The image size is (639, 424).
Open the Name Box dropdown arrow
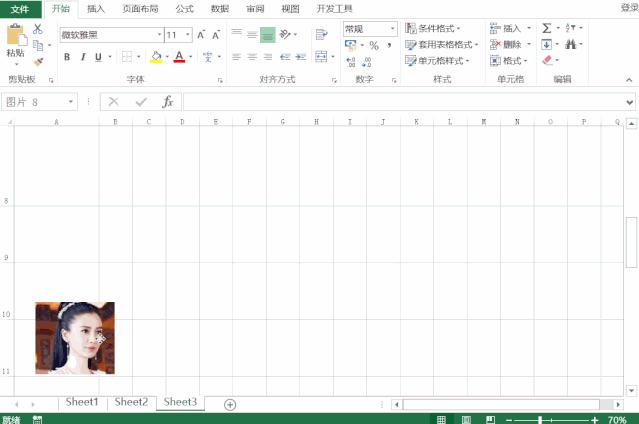71,102
